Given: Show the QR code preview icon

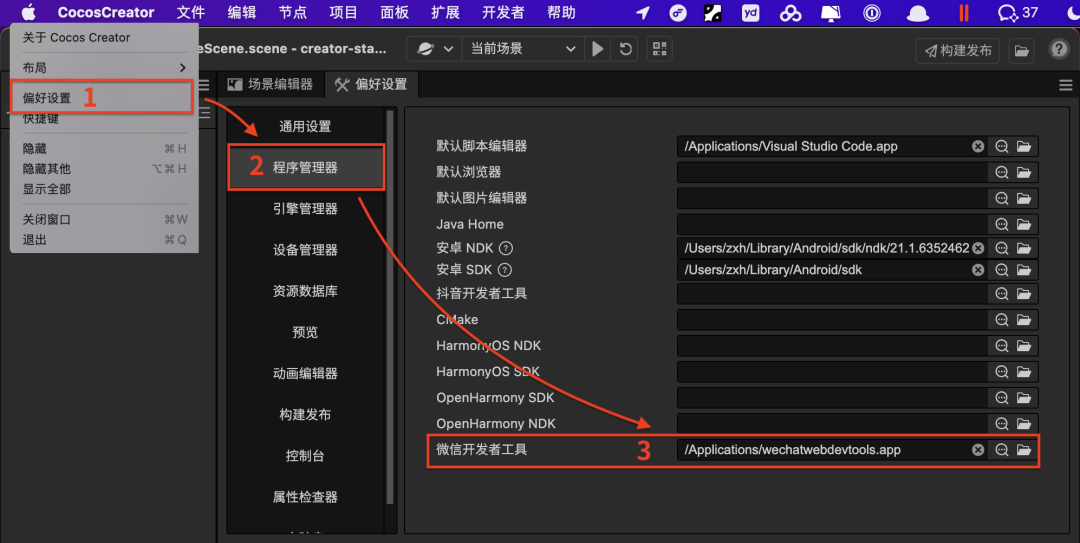Looking at the screenshot, I should click(660, 49).
